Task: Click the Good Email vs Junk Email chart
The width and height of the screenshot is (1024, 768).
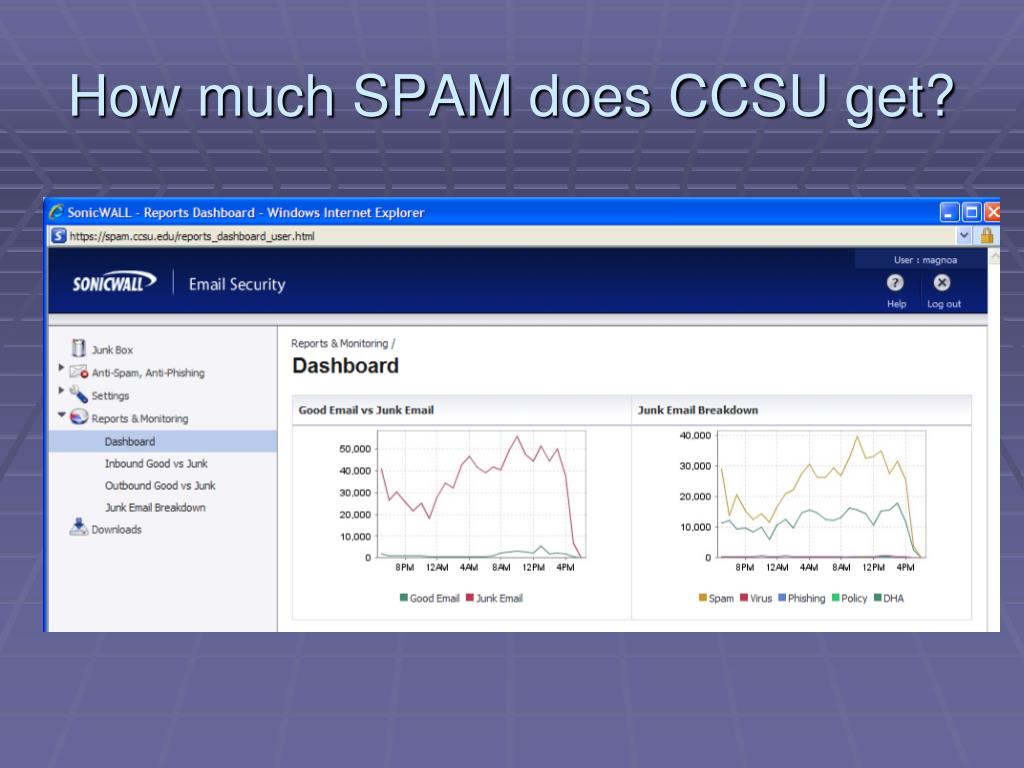Action: (x=481, y=494)
